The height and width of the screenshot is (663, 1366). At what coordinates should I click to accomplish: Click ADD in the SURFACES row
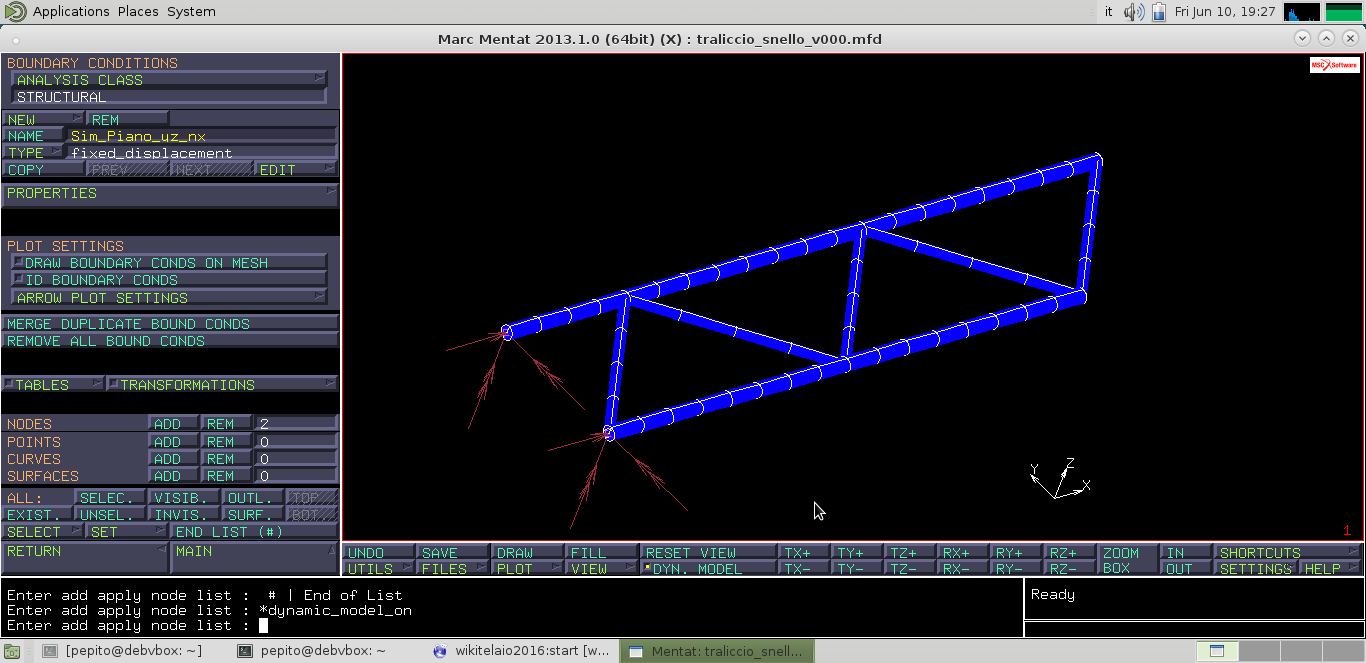click(x=173, y=476)
